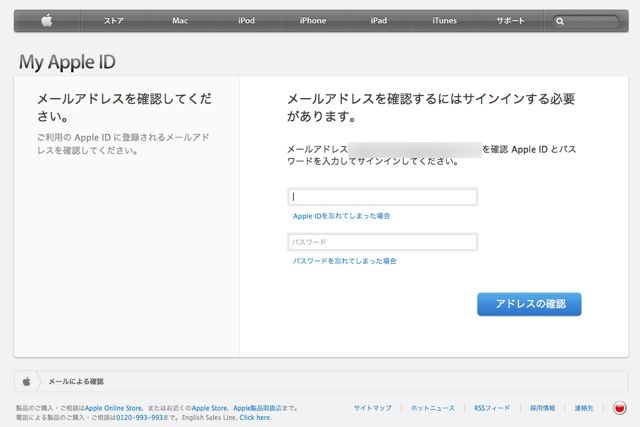This screenshot has width=640, height=427.
Task: Click the red Japan flag region icon
Action: 620,408
